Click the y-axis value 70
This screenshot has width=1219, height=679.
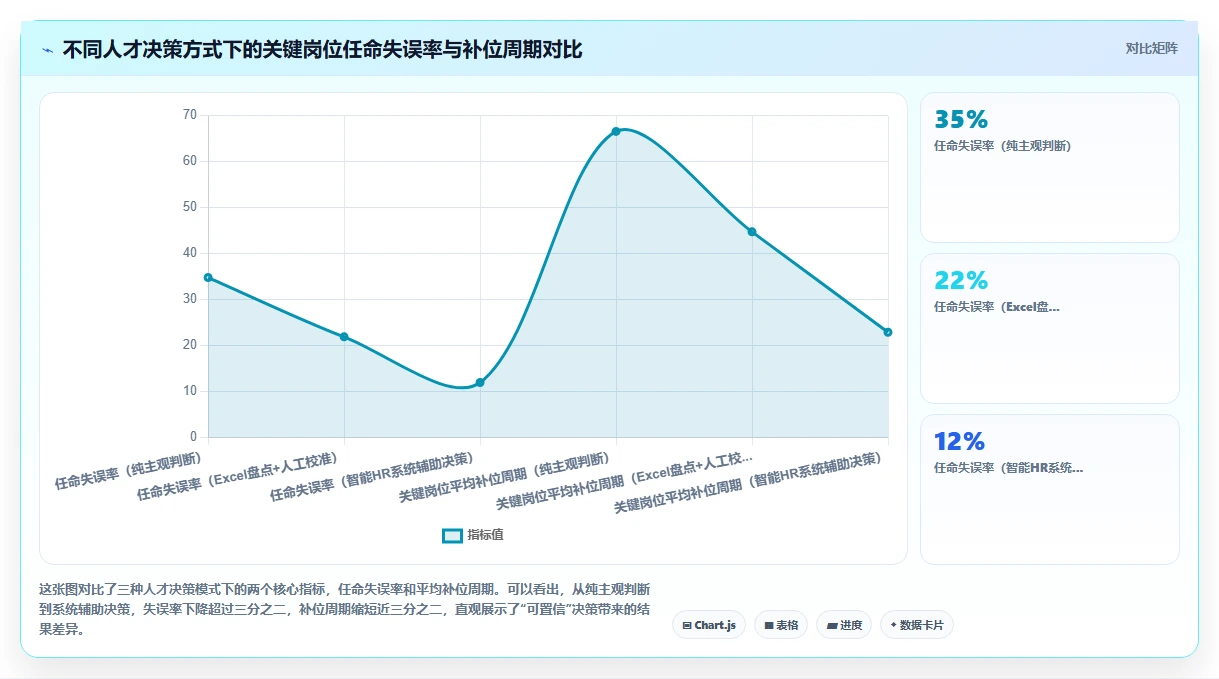pyautogui.click(x=190, y=115)
